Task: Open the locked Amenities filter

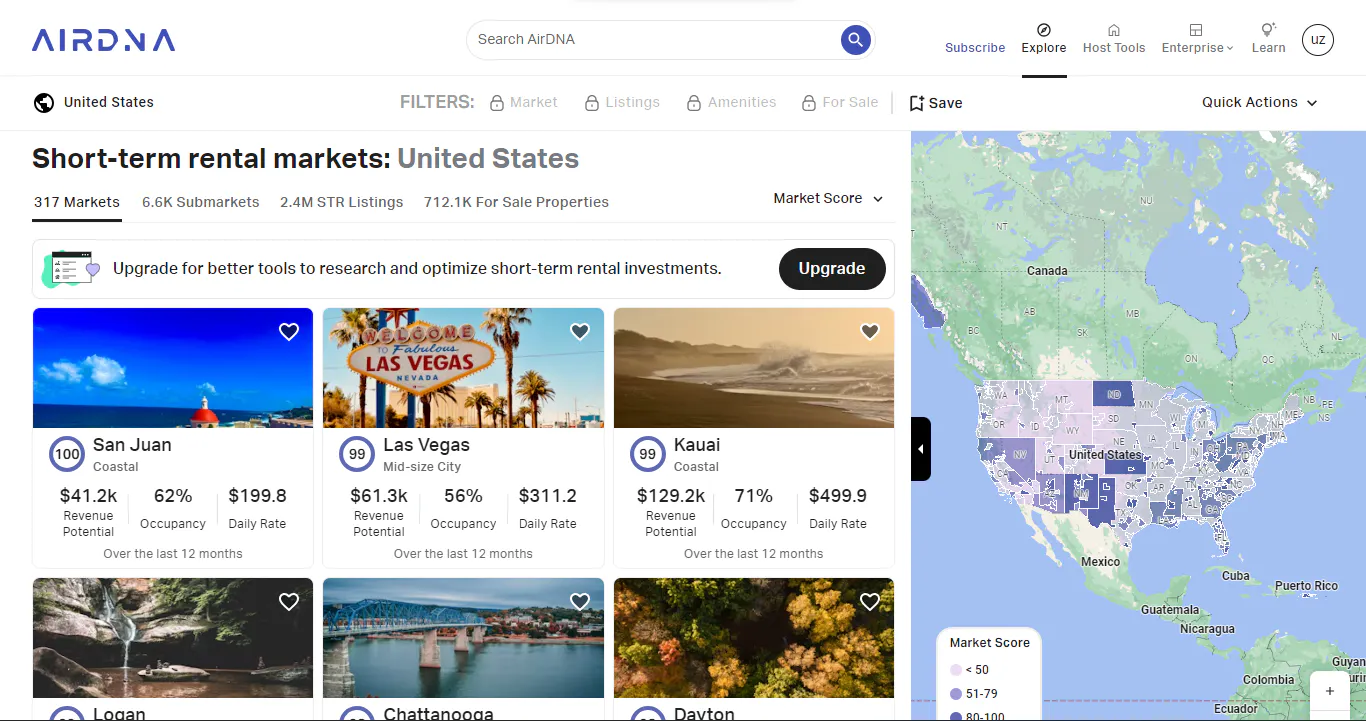Action: click(x=731, y=103)
